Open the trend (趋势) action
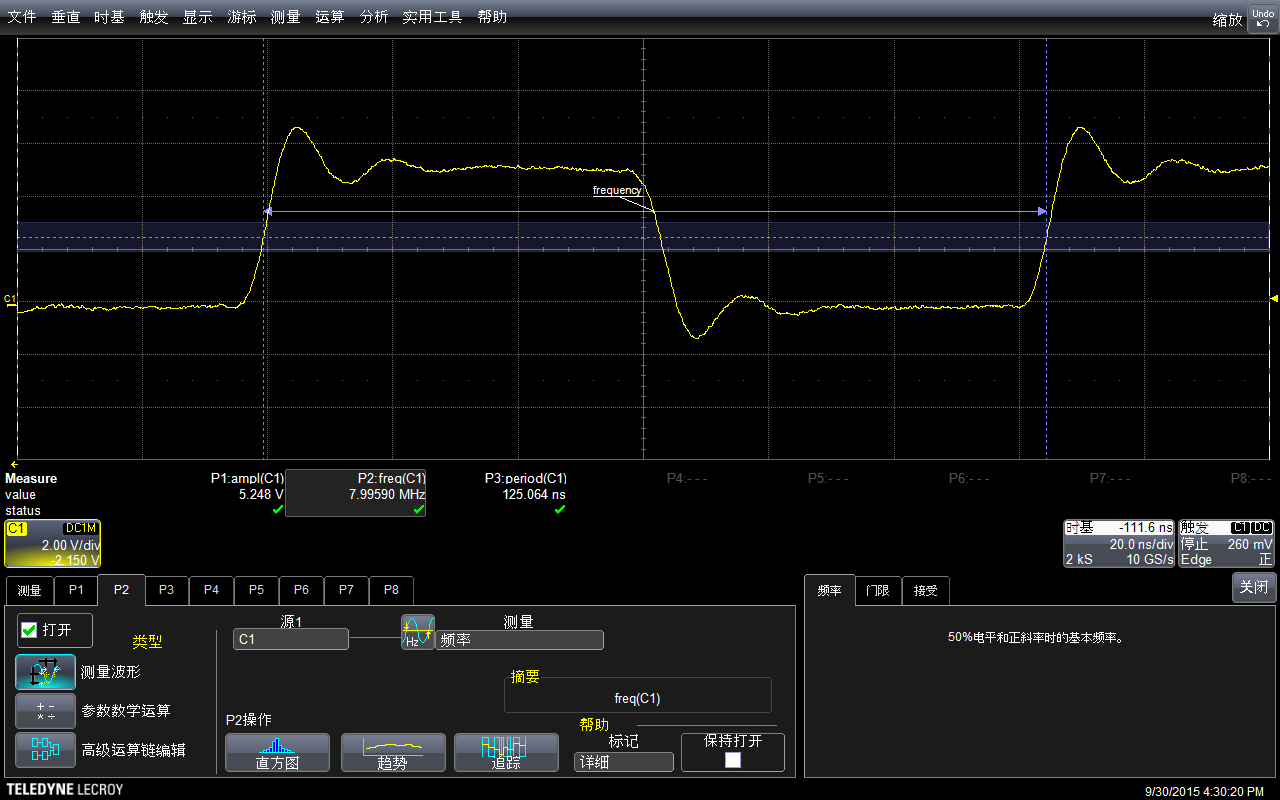 tap(392, 752)
